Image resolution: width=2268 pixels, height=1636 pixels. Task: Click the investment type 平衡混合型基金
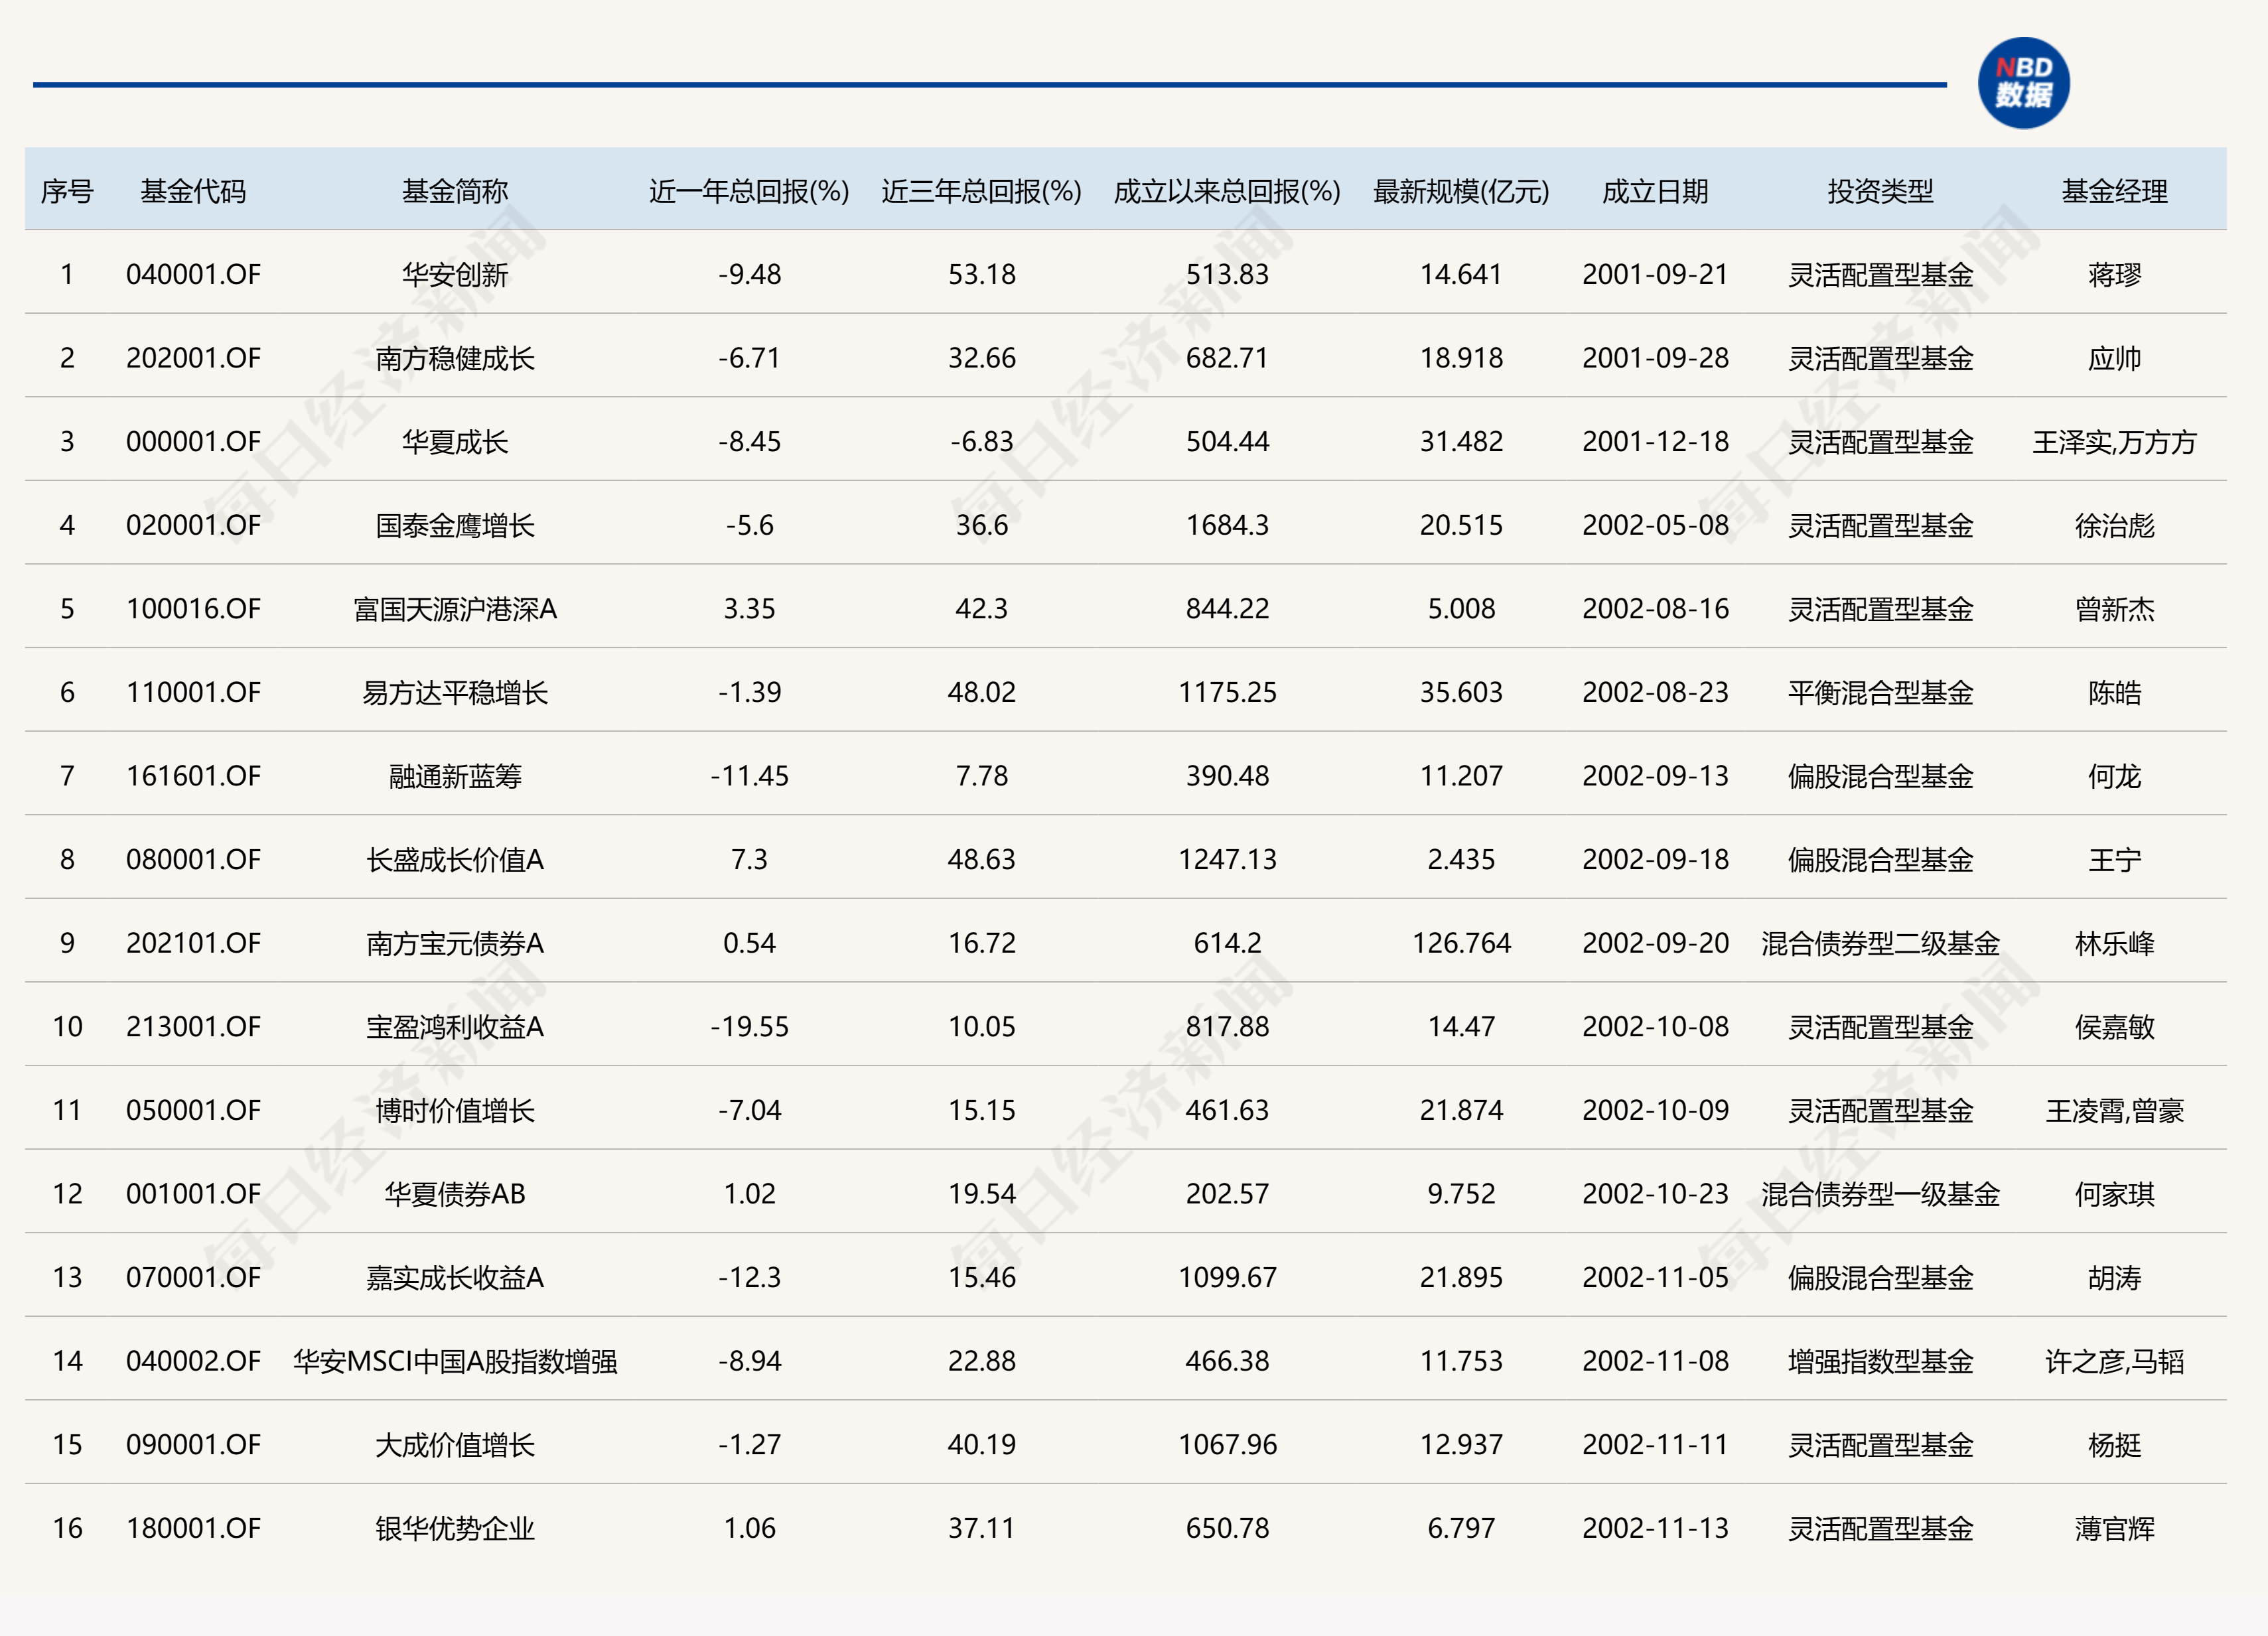pyautogui.click(x=1880, y=692)
